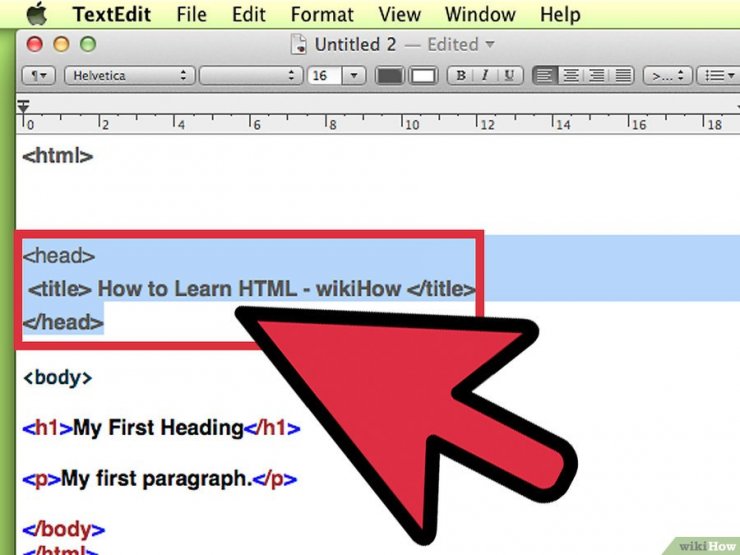Open the Help menu
This screenshot has width=740, height=555.
(560, 15)
